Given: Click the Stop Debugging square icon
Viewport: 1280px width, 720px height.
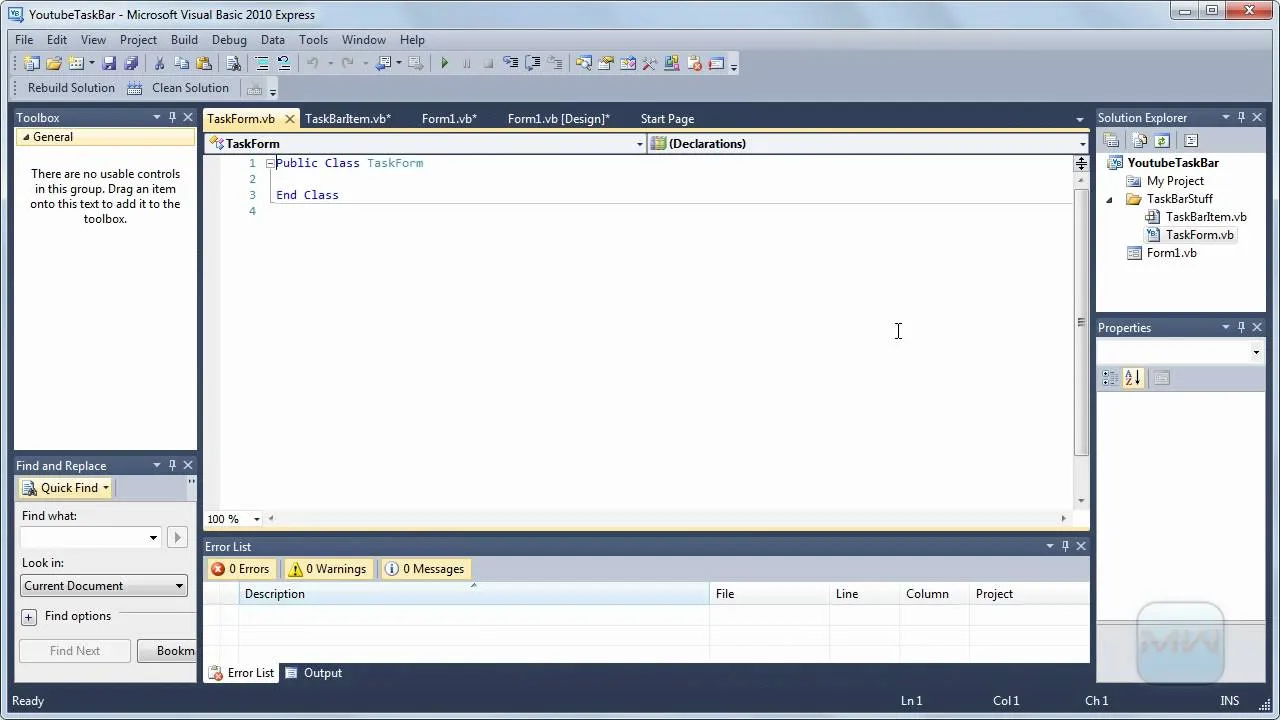Looking at the screenshot, I should click(488, 63).
